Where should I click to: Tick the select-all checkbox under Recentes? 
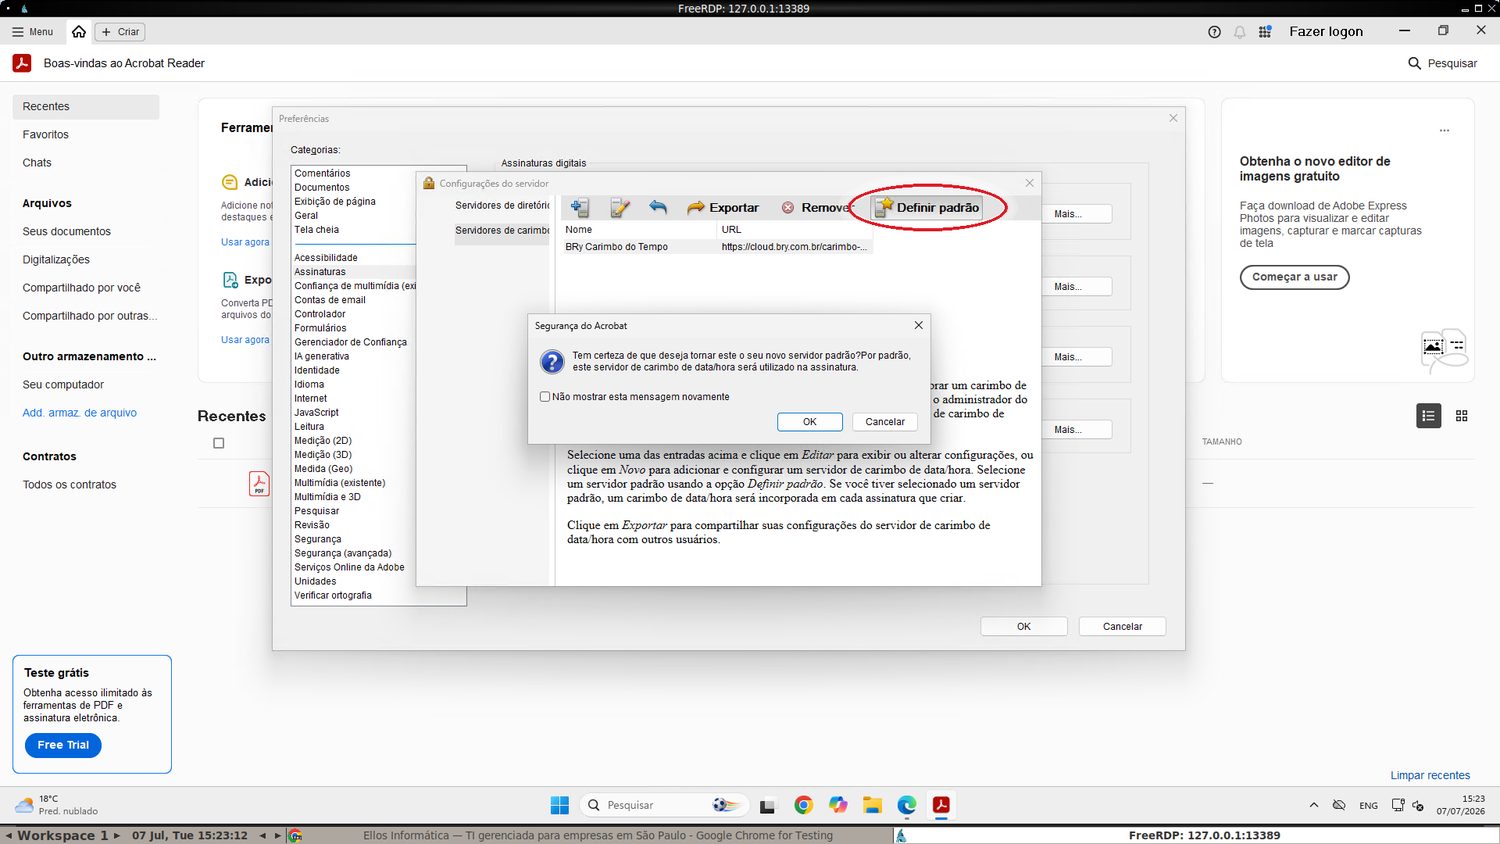(219, 443)
